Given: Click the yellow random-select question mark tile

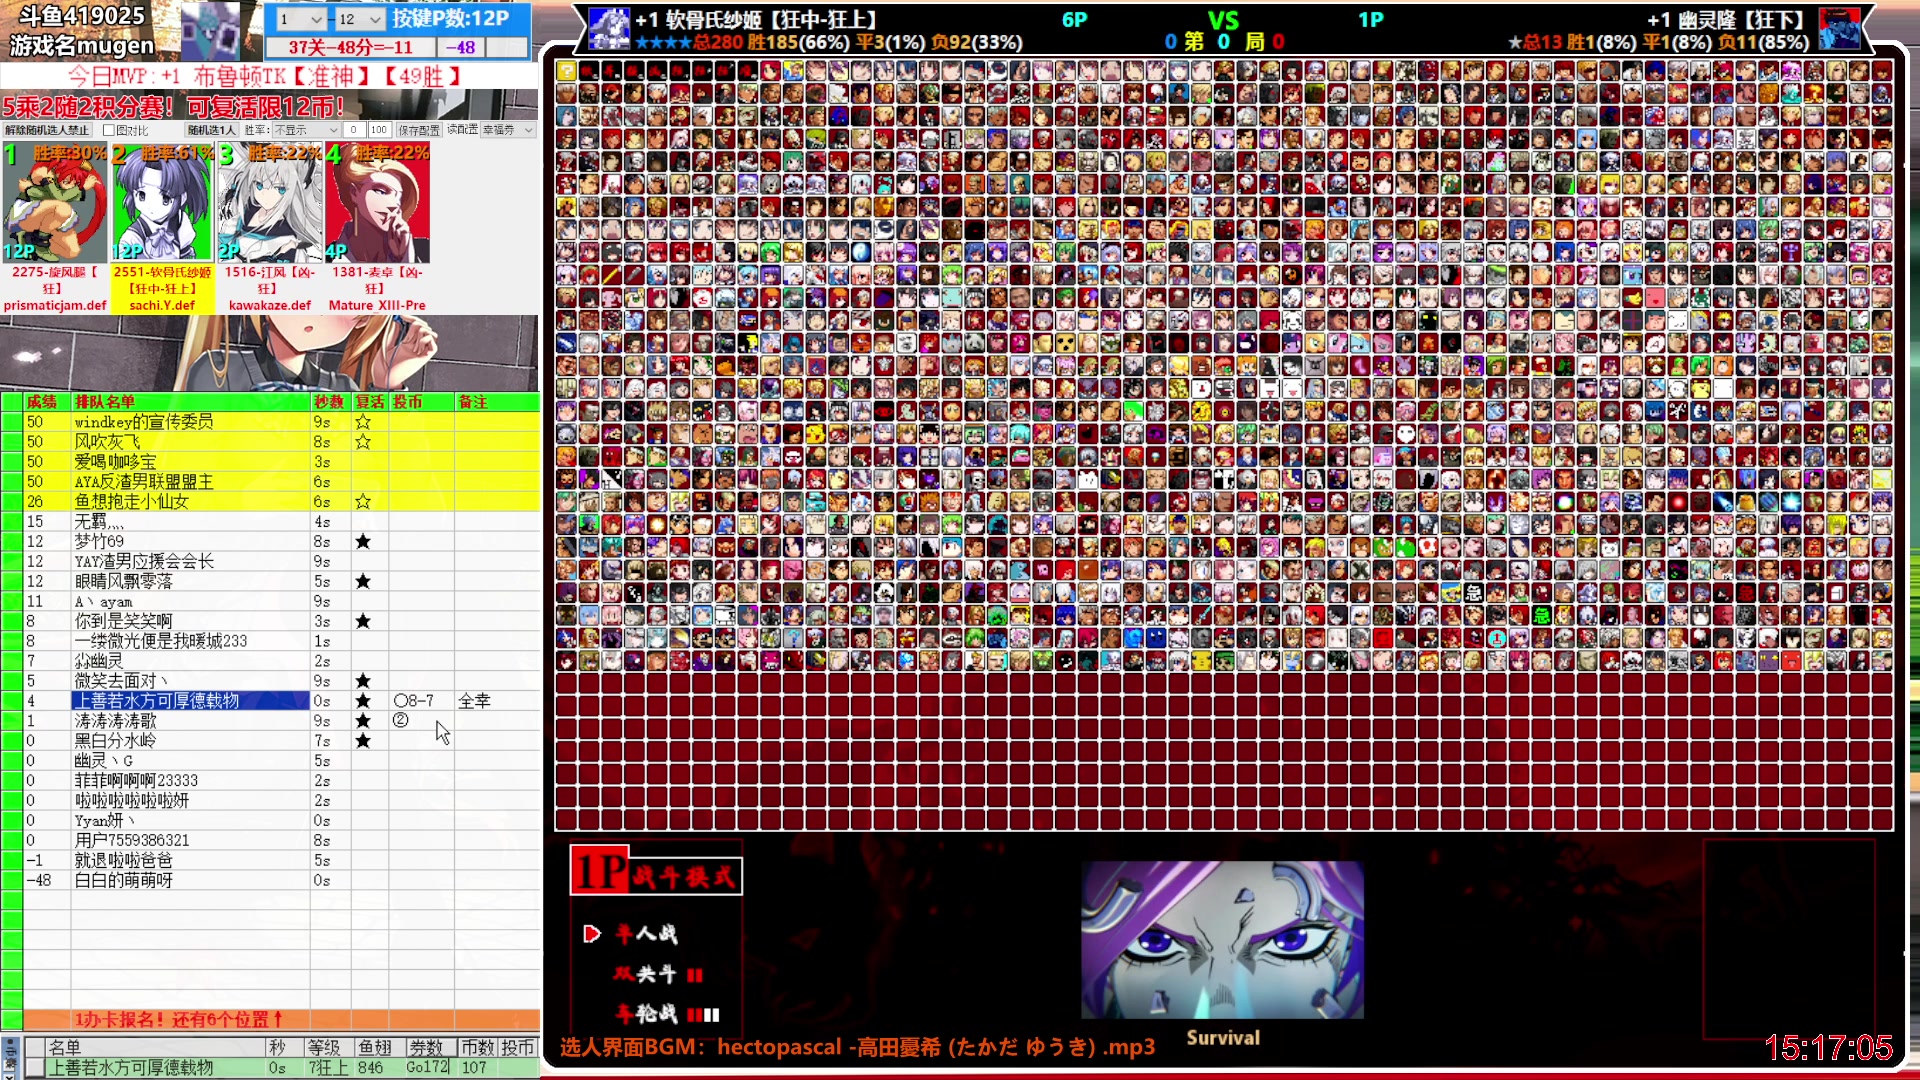Looking at the screenshot, I should [566, 70].
